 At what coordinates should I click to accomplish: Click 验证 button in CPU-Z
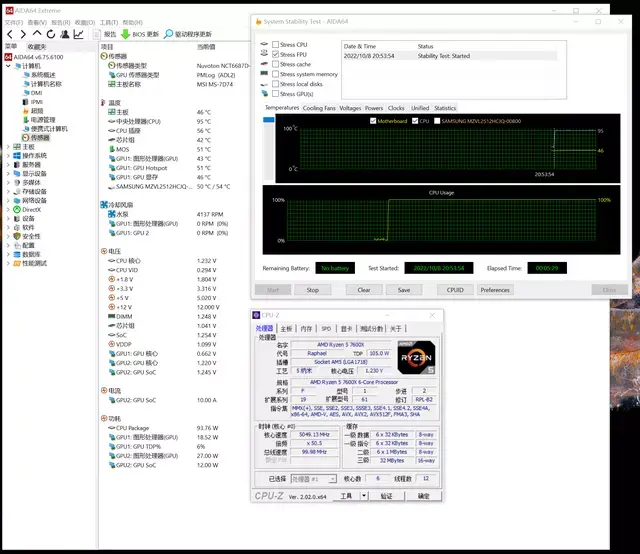[387, 496]
